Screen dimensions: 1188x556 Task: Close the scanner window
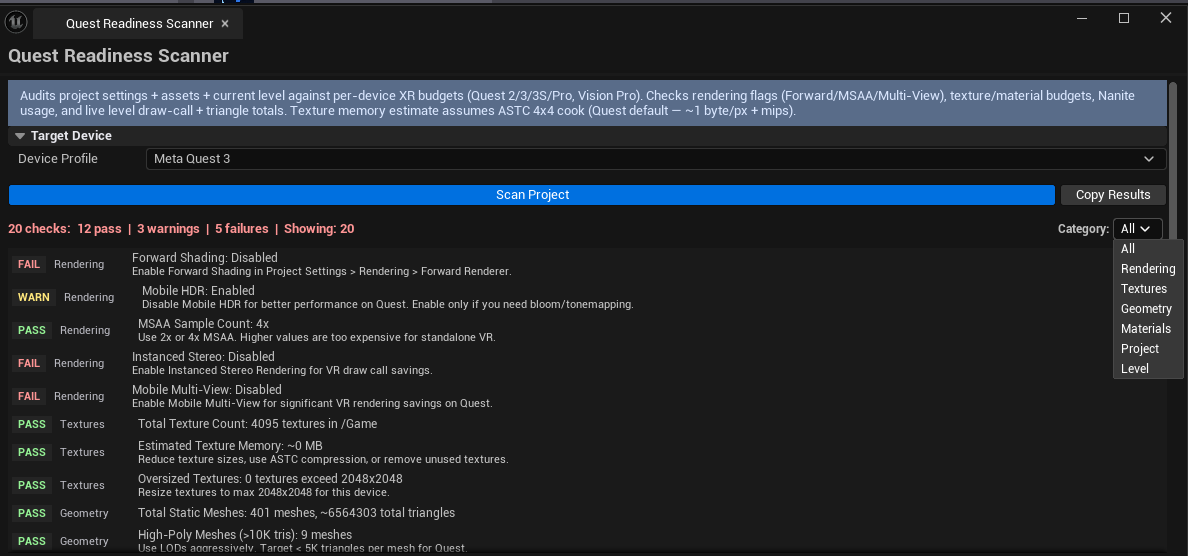[1166, 18]
